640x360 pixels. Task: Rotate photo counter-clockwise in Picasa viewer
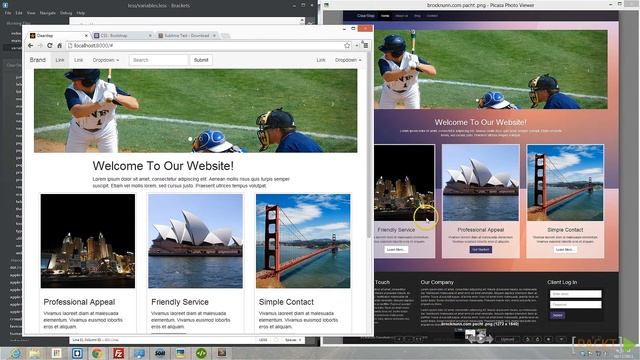pos(527,339)
